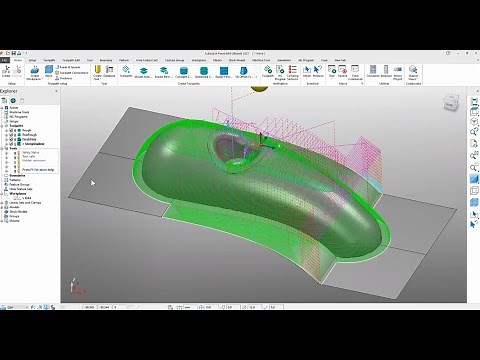Image resolution: width=480 pixels, height=360 pixels.
Task: Switch to the Boundary ribbon tab
Action: click(106, 60)
